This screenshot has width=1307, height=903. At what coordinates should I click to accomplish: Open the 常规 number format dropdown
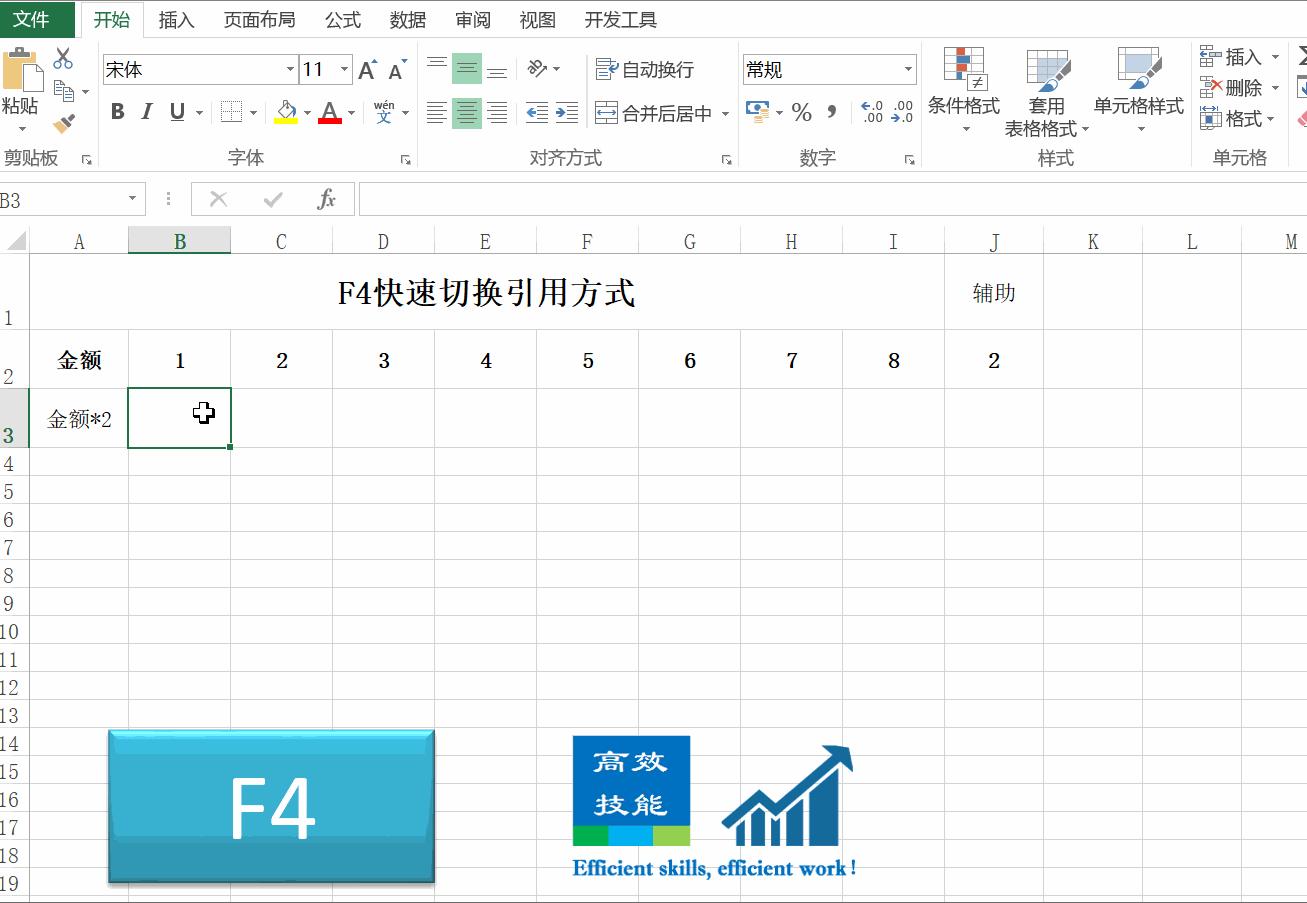click(x=908, y=69)
